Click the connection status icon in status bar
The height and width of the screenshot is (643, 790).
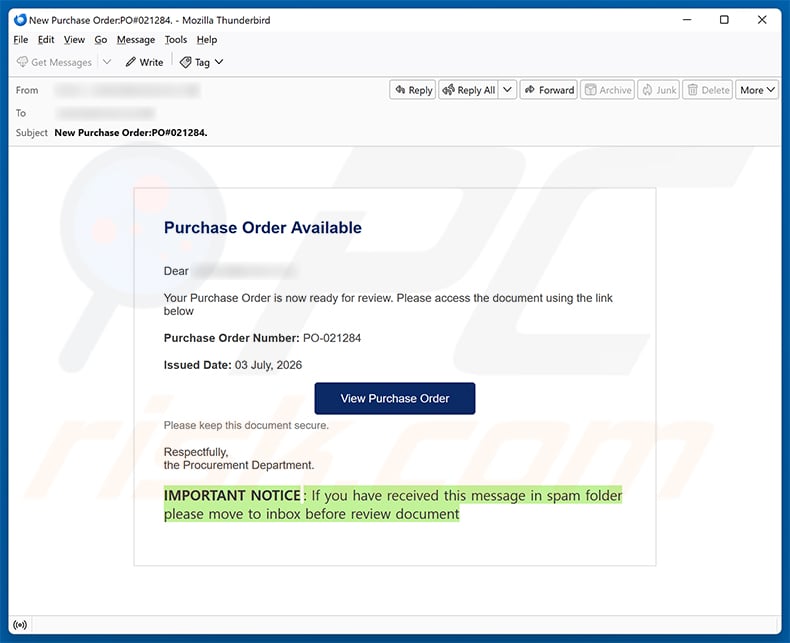coord(20,625)
